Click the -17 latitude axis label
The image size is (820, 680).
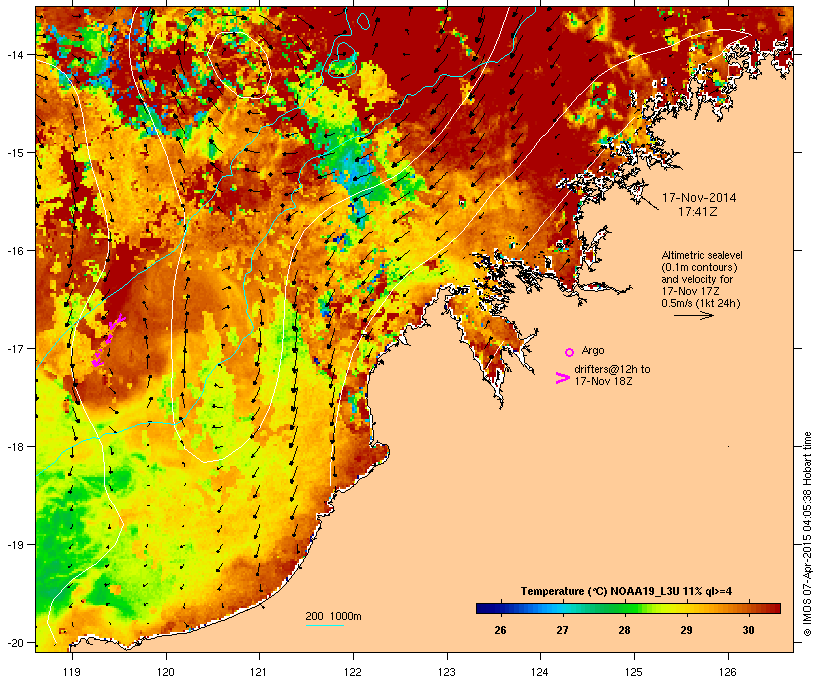coord(14,348)
